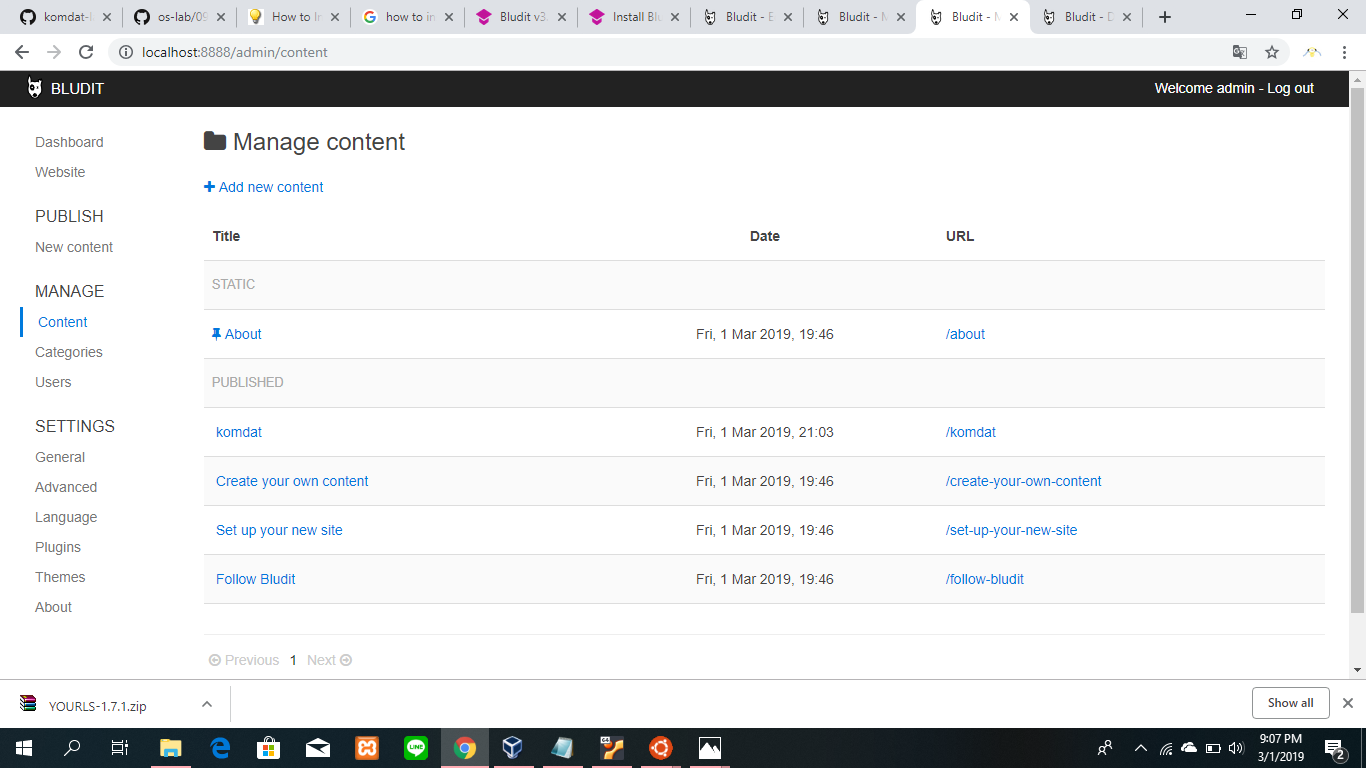1366x768 pixels.
Task: Open Language settings
Action: point(66,517)
